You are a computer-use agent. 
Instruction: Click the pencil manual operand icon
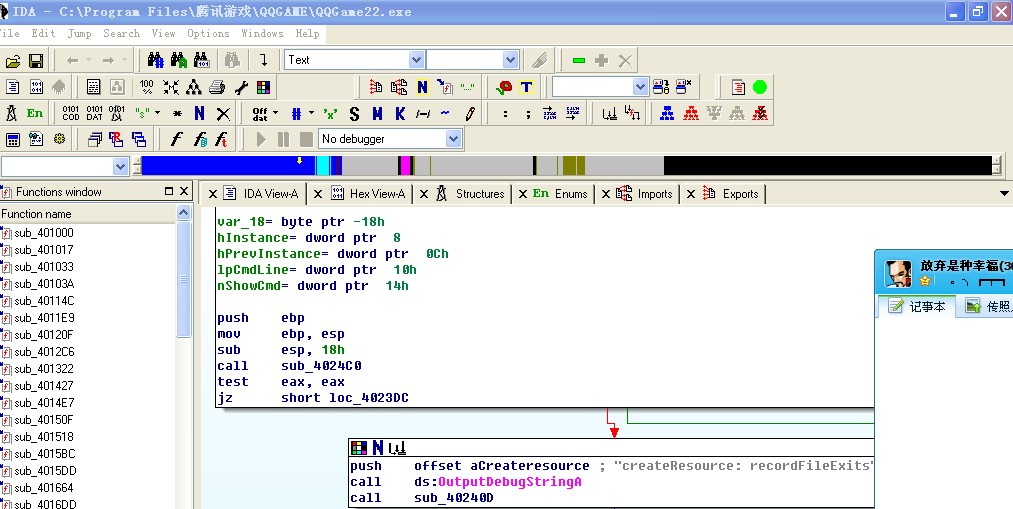(470, 114)
